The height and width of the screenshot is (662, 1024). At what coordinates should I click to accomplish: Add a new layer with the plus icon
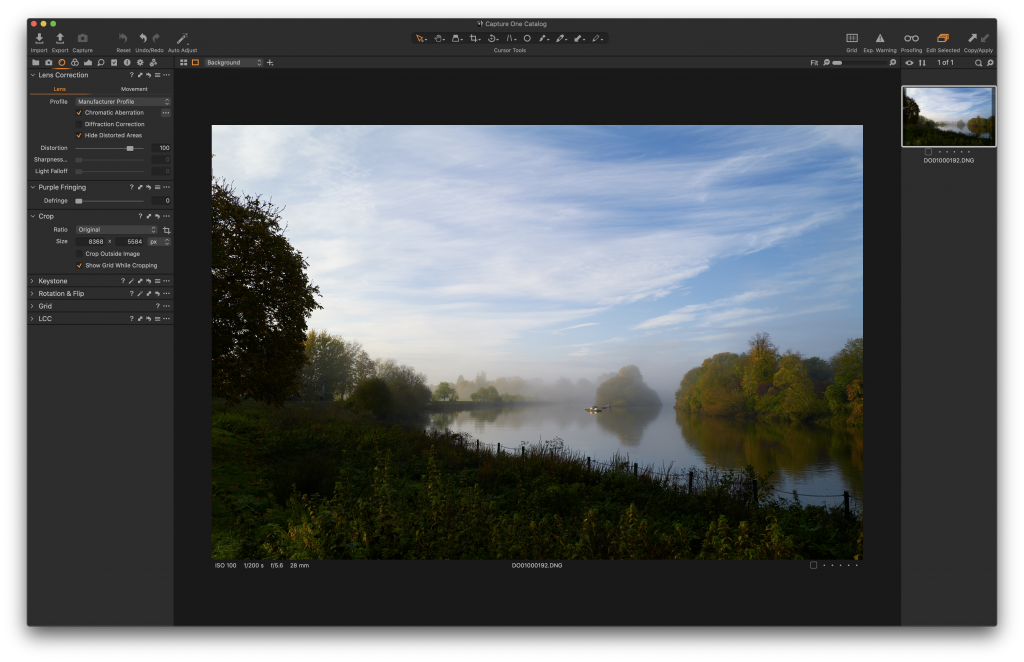point(270,63)
